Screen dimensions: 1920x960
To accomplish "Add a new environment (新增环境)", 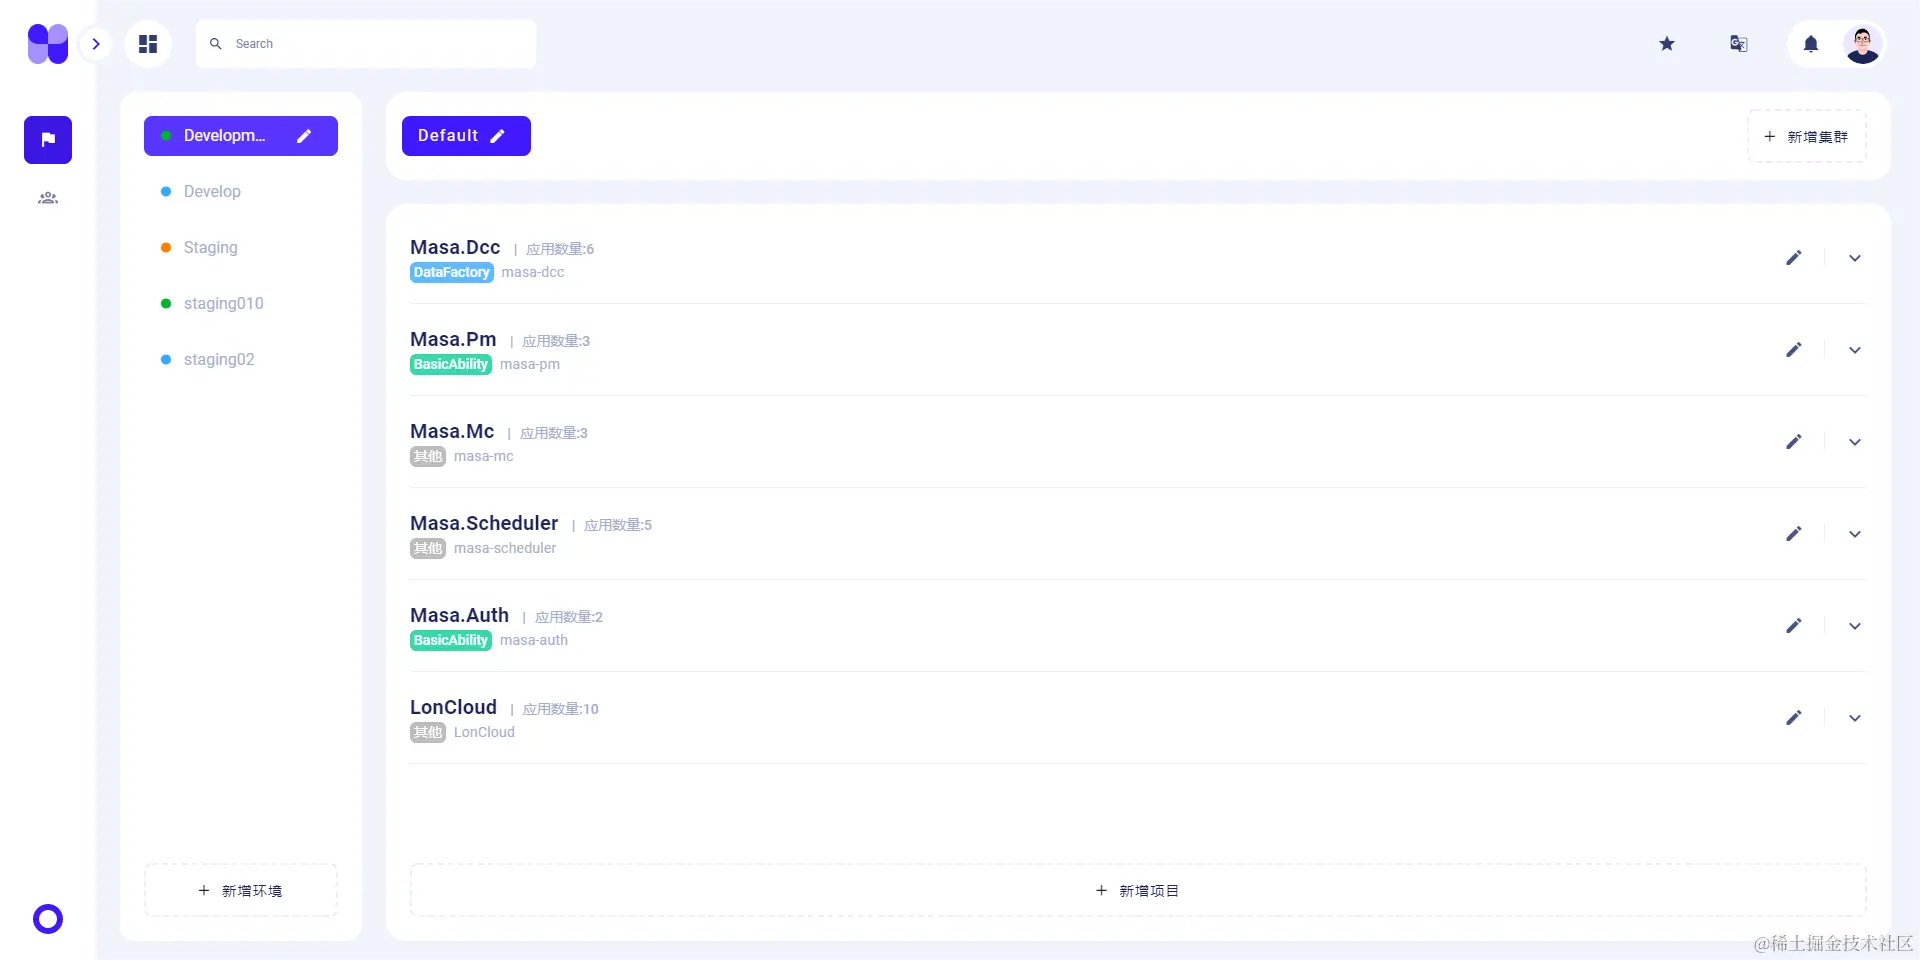I will click(x=241, y=890).
